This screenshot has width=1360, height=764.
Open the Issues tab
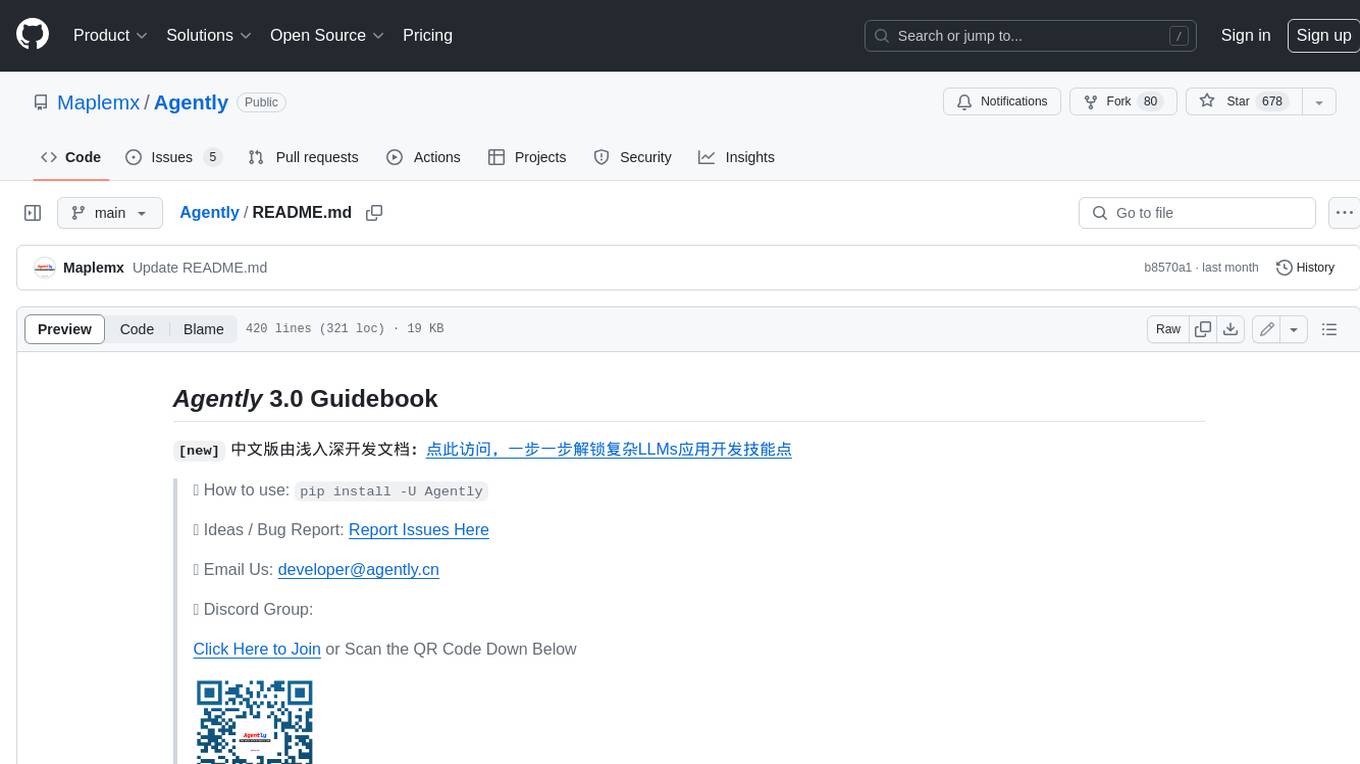point(173,157)
